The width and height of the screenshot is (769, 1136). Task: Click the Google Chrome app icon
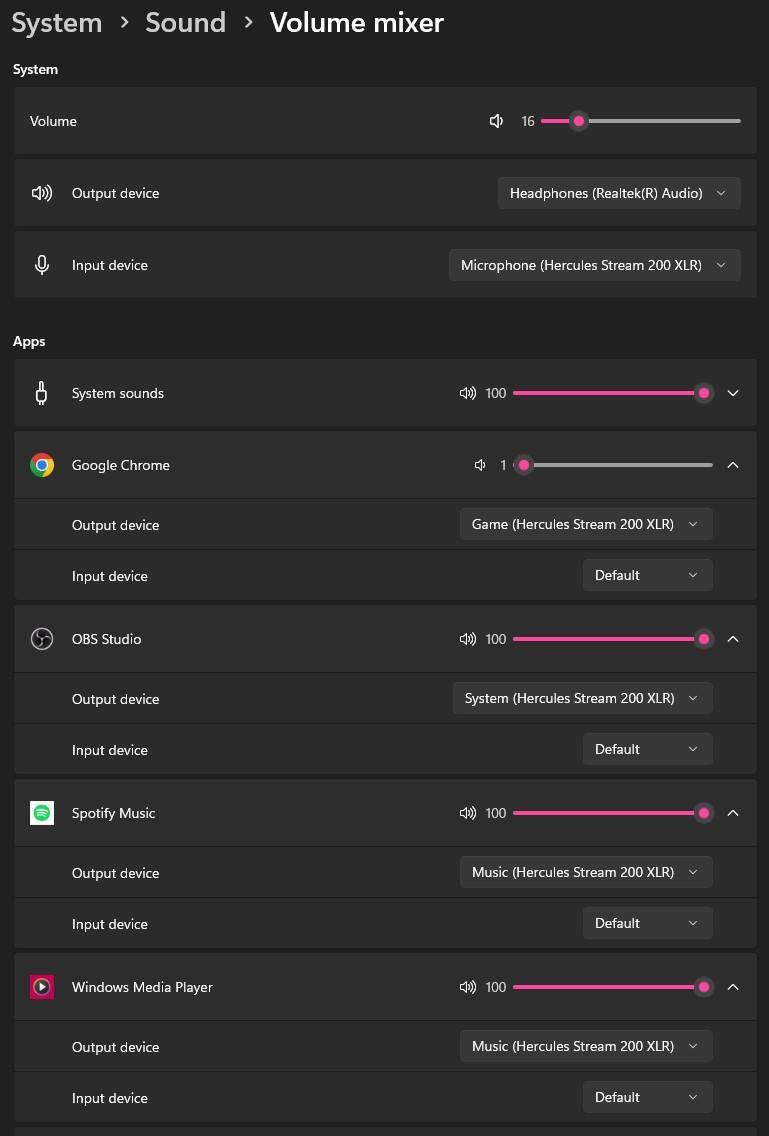[x=42, y=465]
